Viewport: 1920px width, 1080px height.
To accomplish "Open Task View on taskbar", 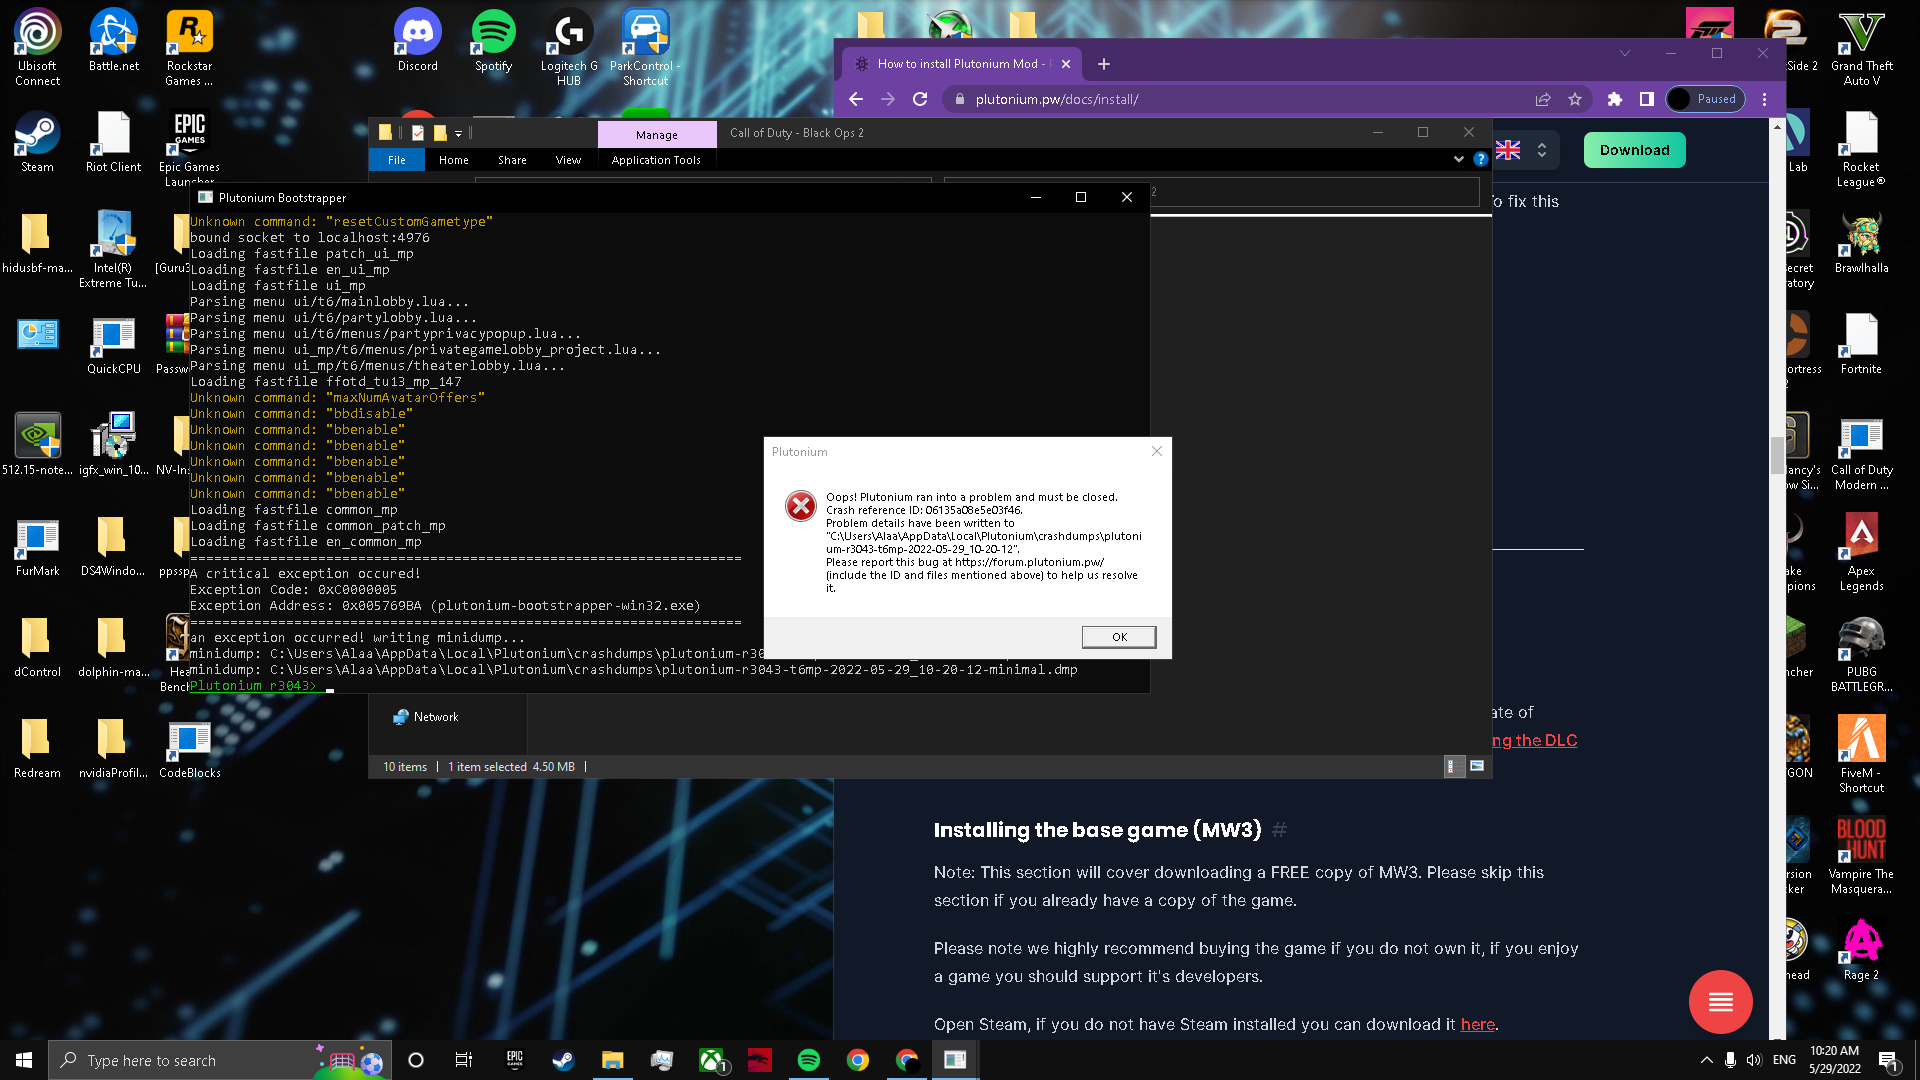I will tap(463, 1060).
